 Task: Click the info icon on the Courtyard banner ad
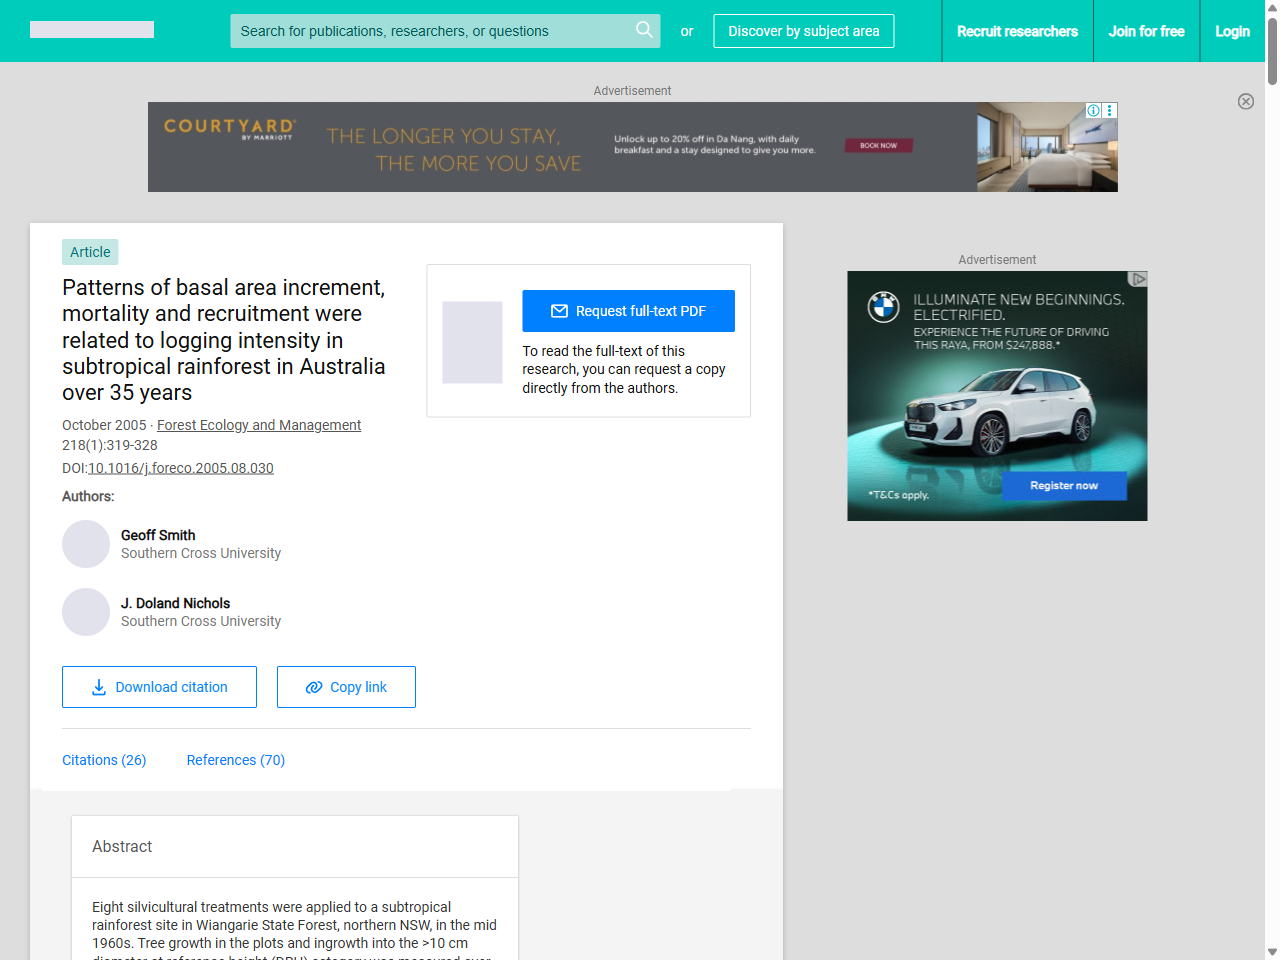[x=1092, y=110]
